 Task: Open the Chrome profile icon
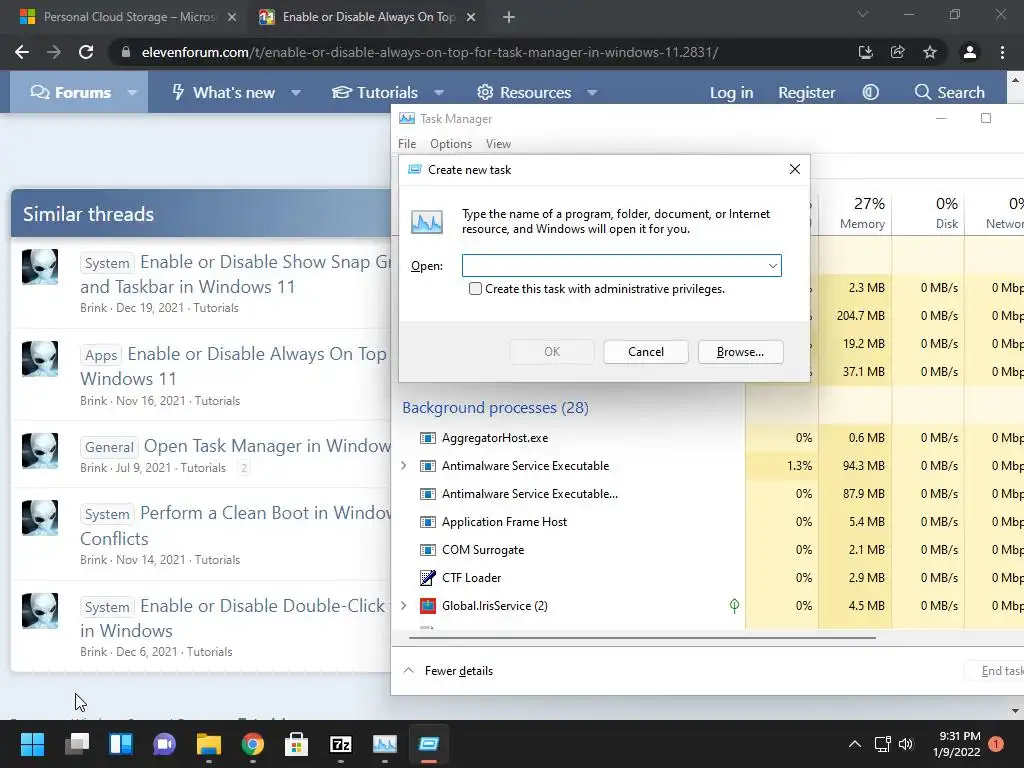970,52
